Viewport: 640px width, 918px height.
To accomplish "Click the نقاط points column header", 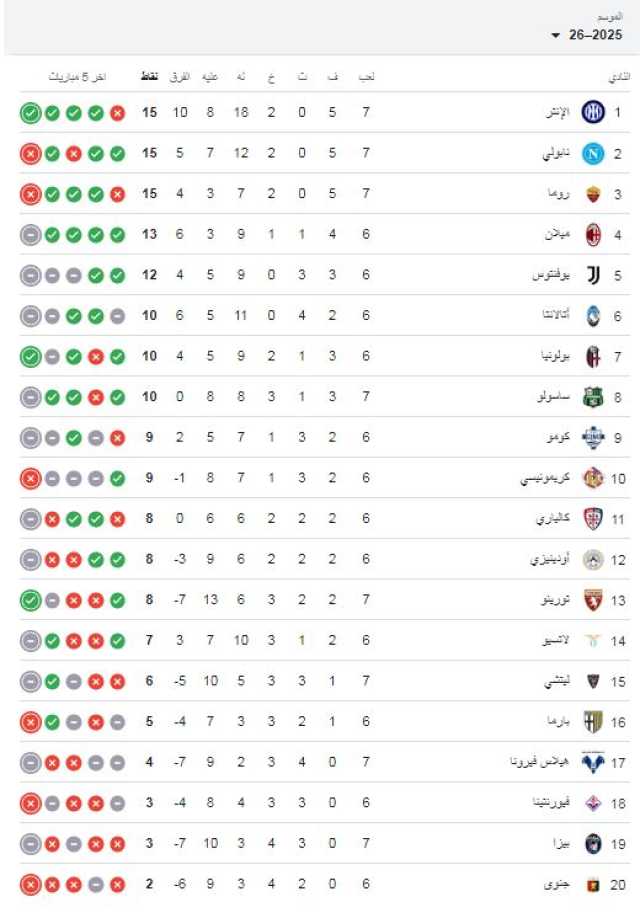I will coord(149,77).
